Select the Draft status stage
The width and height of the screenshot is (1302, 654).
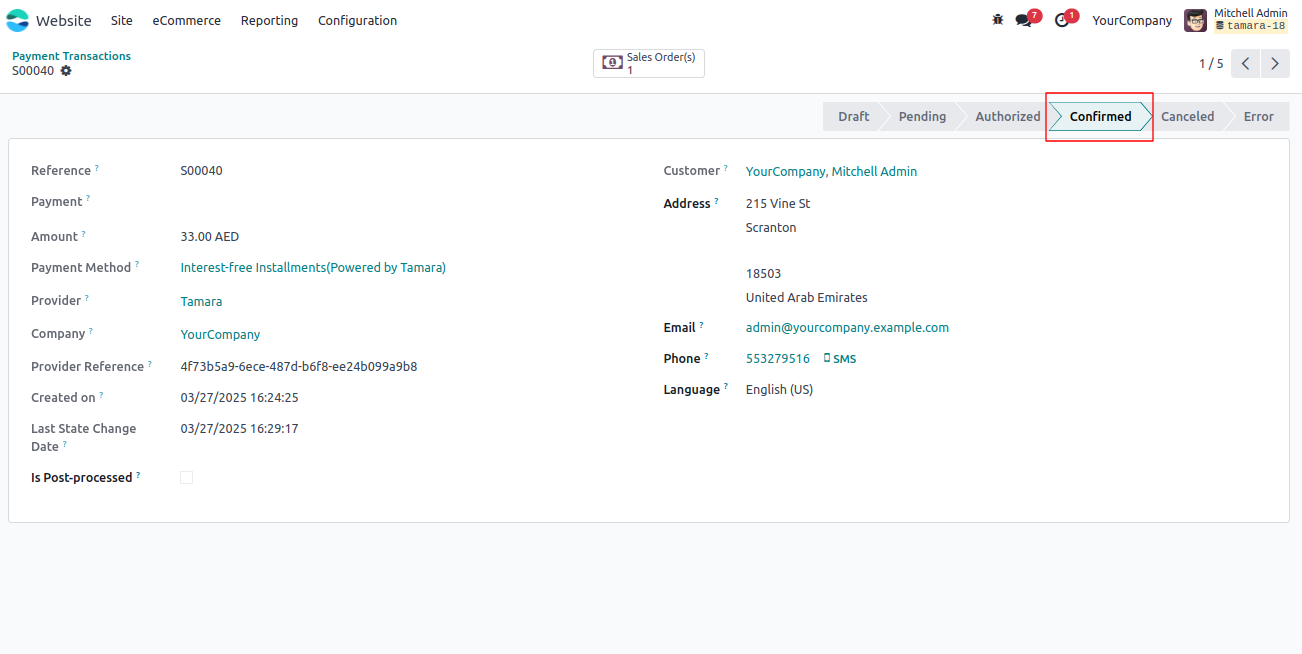853,116
